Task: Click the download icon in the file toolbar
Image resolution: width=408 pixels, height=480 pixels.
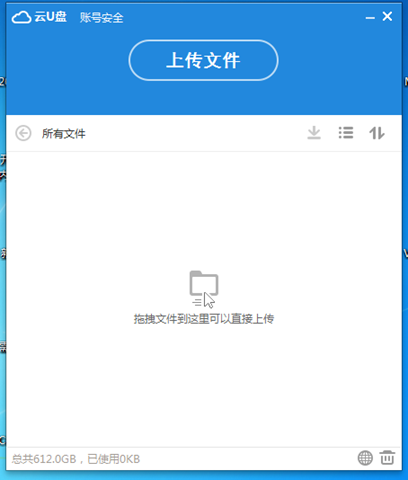Action: 314,133
